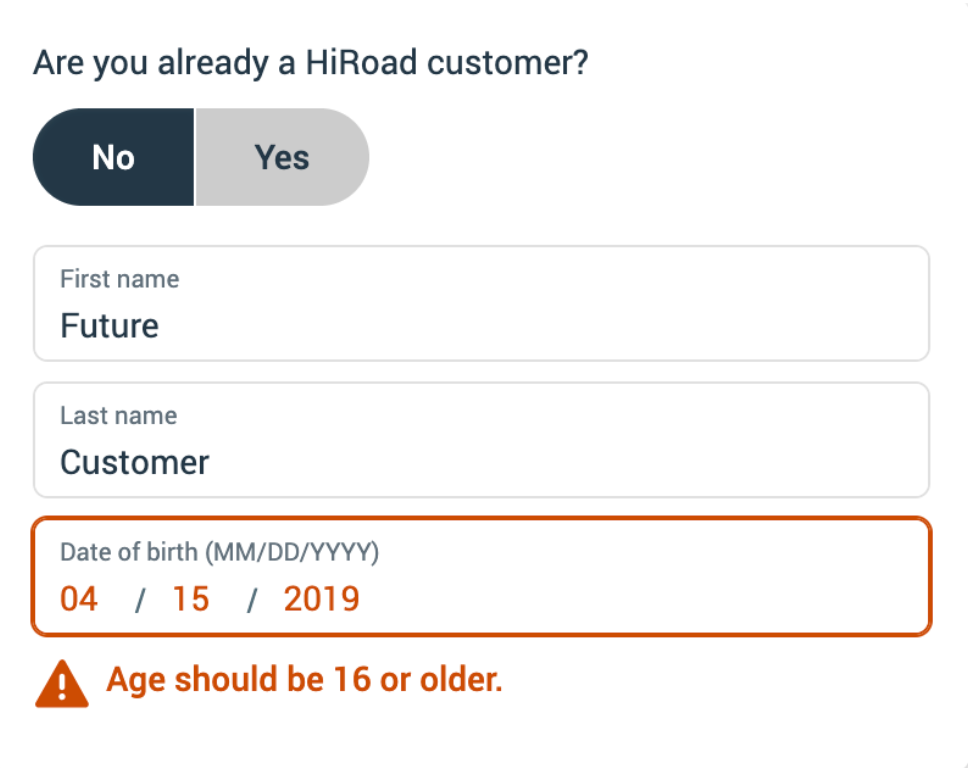Image resolution: width=968 pixels, height=768 pixels.
Task: Select the day value 15
Action: click(x=191, y=599)
